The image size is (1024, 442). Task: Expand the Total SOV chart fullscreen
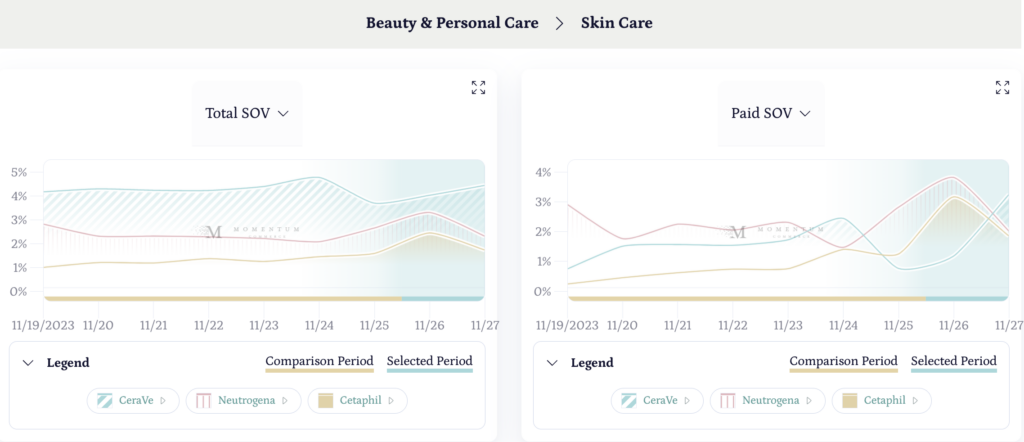click(x=478, y=88)
